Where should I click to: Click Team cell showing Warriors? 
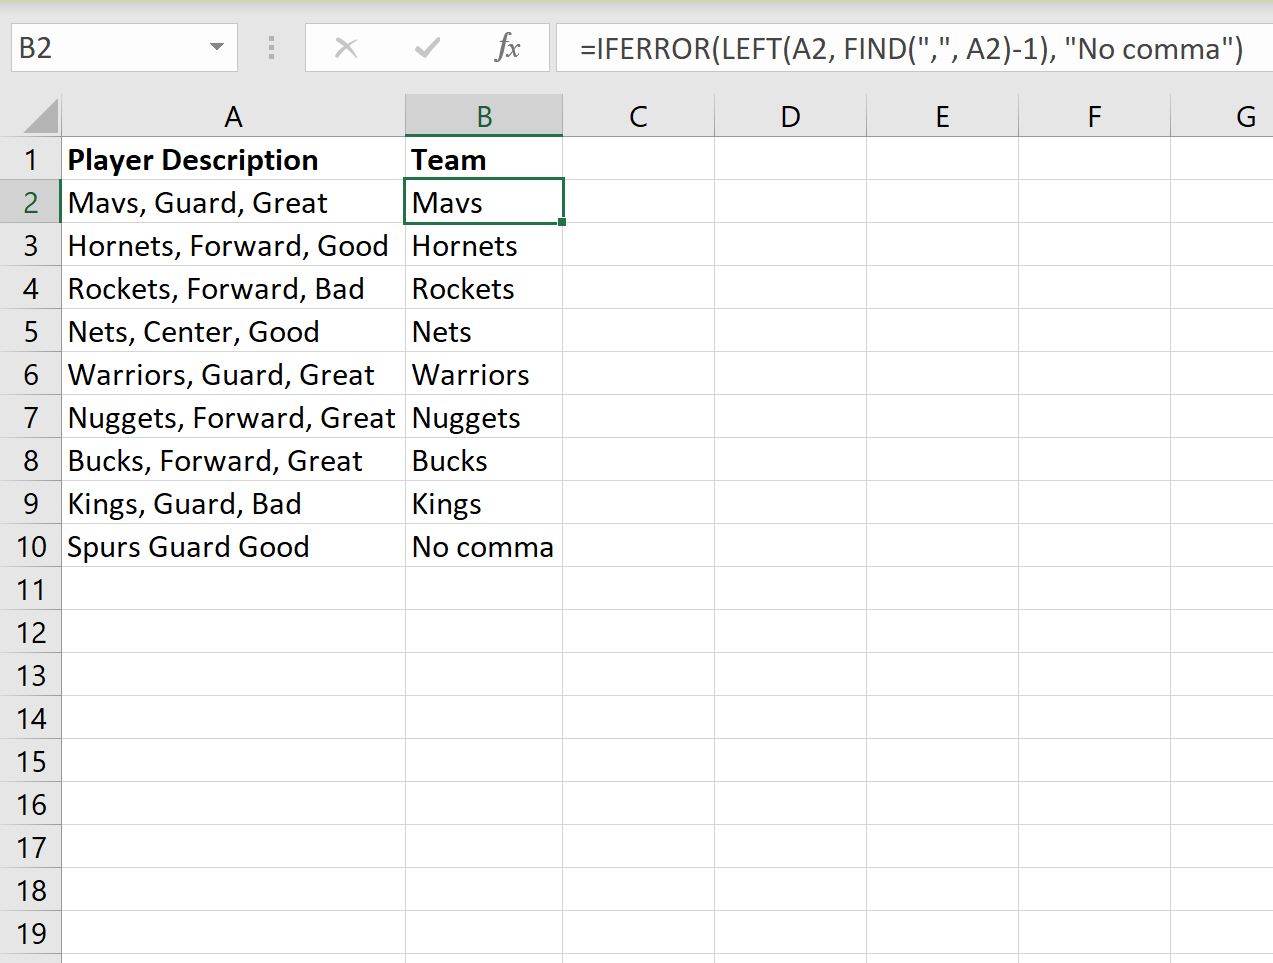[x=484, y=374]
